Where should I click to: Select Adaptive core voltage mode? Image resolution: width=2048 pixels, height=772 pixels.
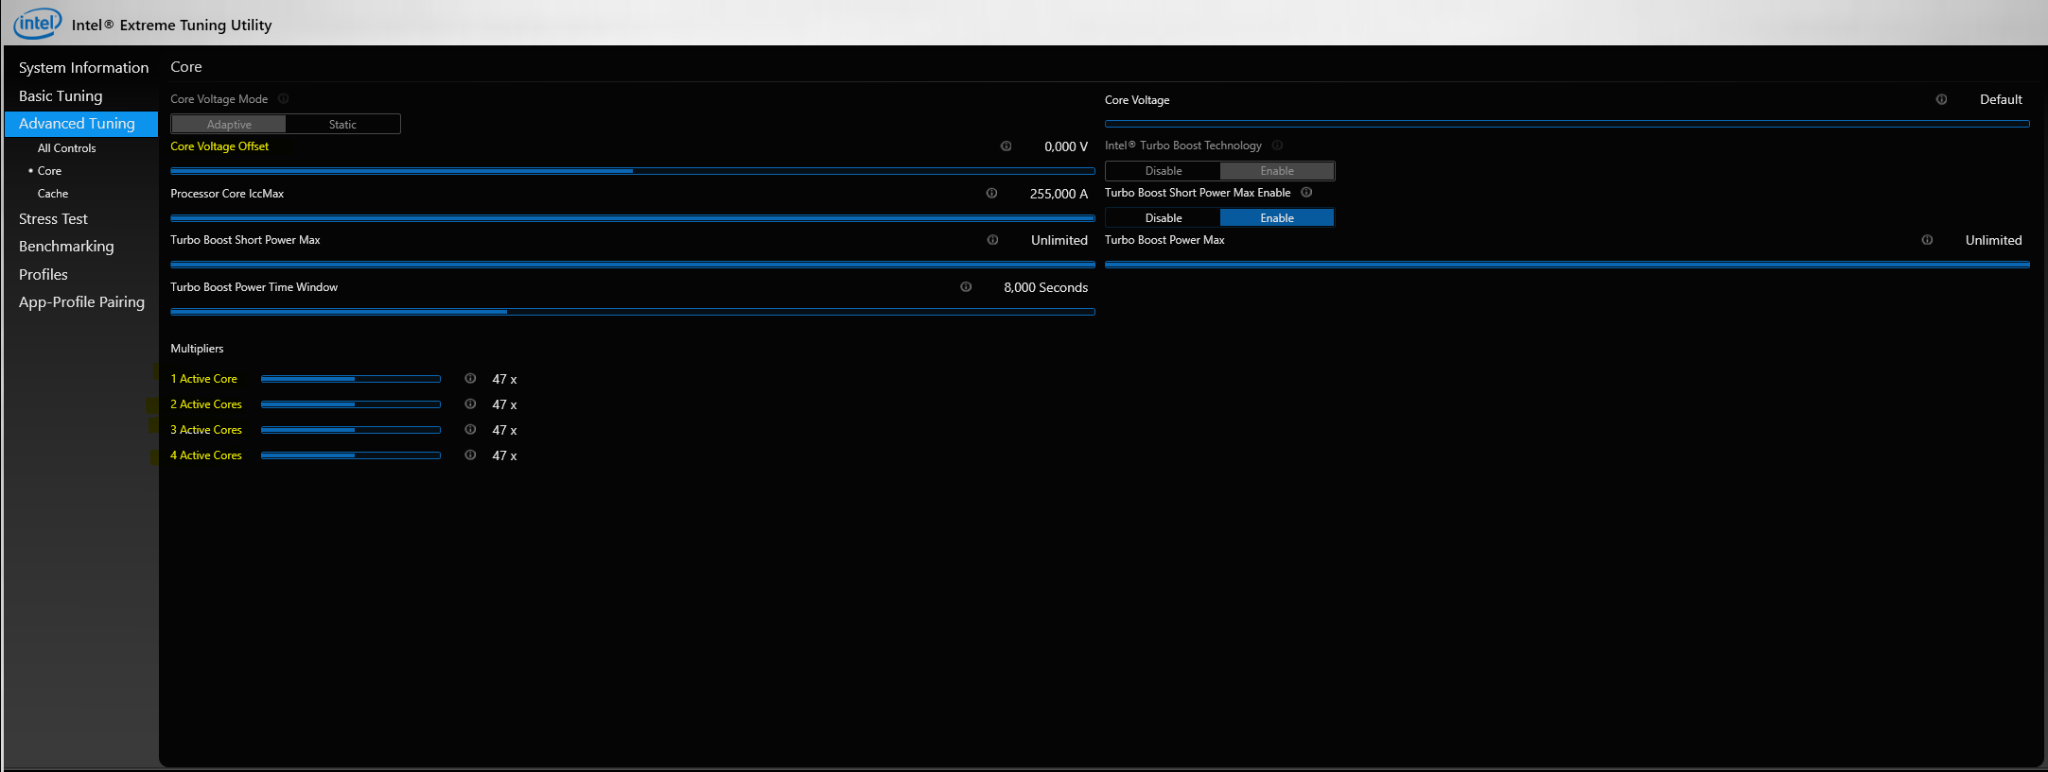click(x=229, y=125)
